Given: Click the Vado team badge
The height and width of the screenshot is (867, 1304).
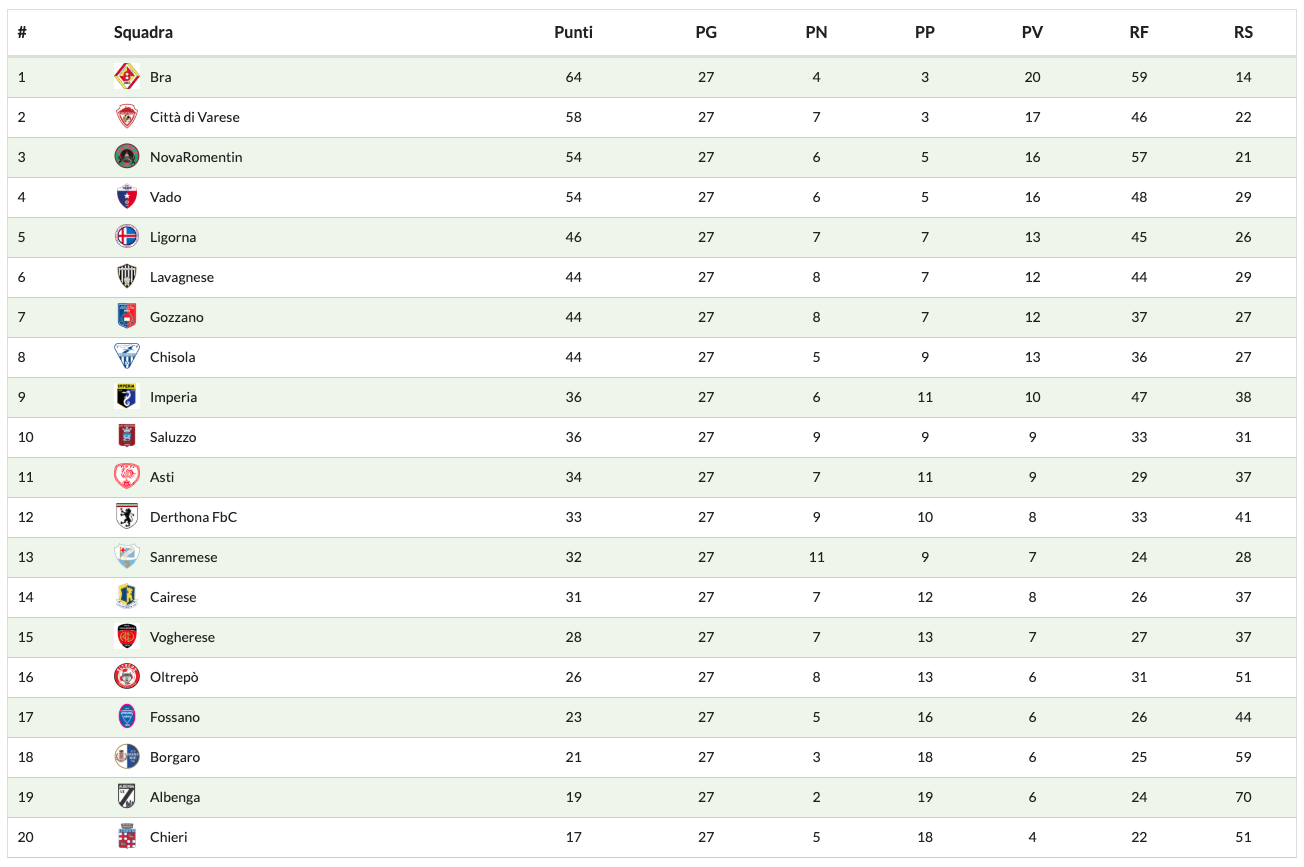Looking at the screenshot, I should (x=126, y=197).
